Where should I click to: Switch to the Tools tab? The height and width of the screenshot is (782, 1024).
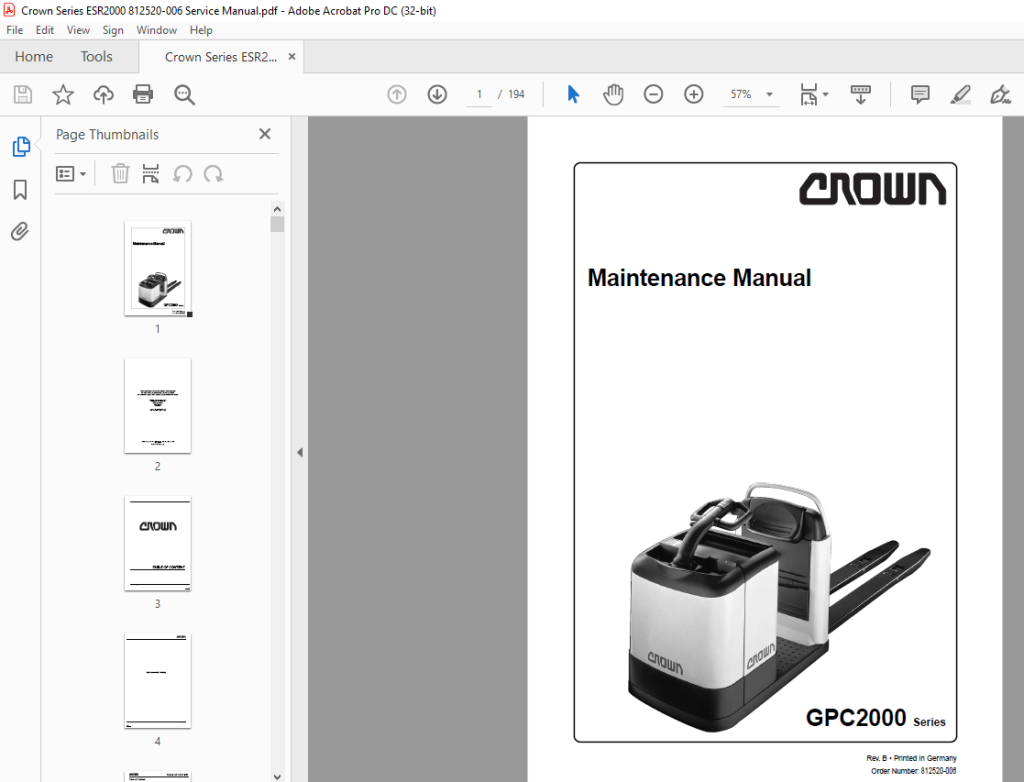click(x=97, y=57)
